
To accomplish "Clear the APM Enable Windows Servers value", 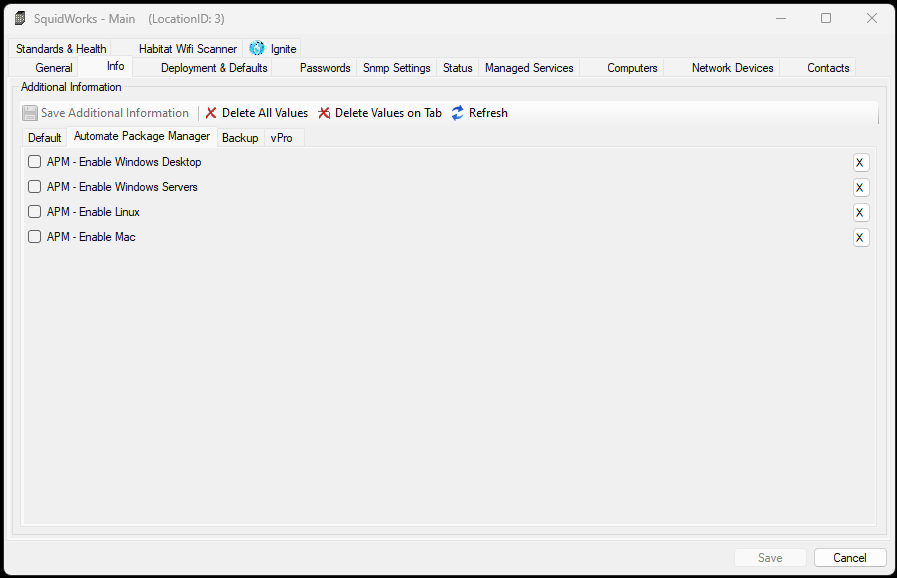I will click(861, 188).
